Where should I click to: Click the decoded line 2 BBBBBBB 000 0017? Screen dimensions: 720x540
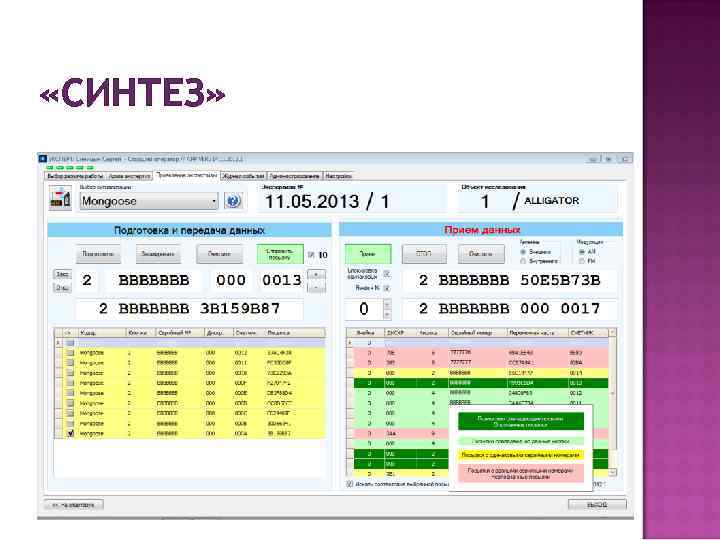(510, 309)
